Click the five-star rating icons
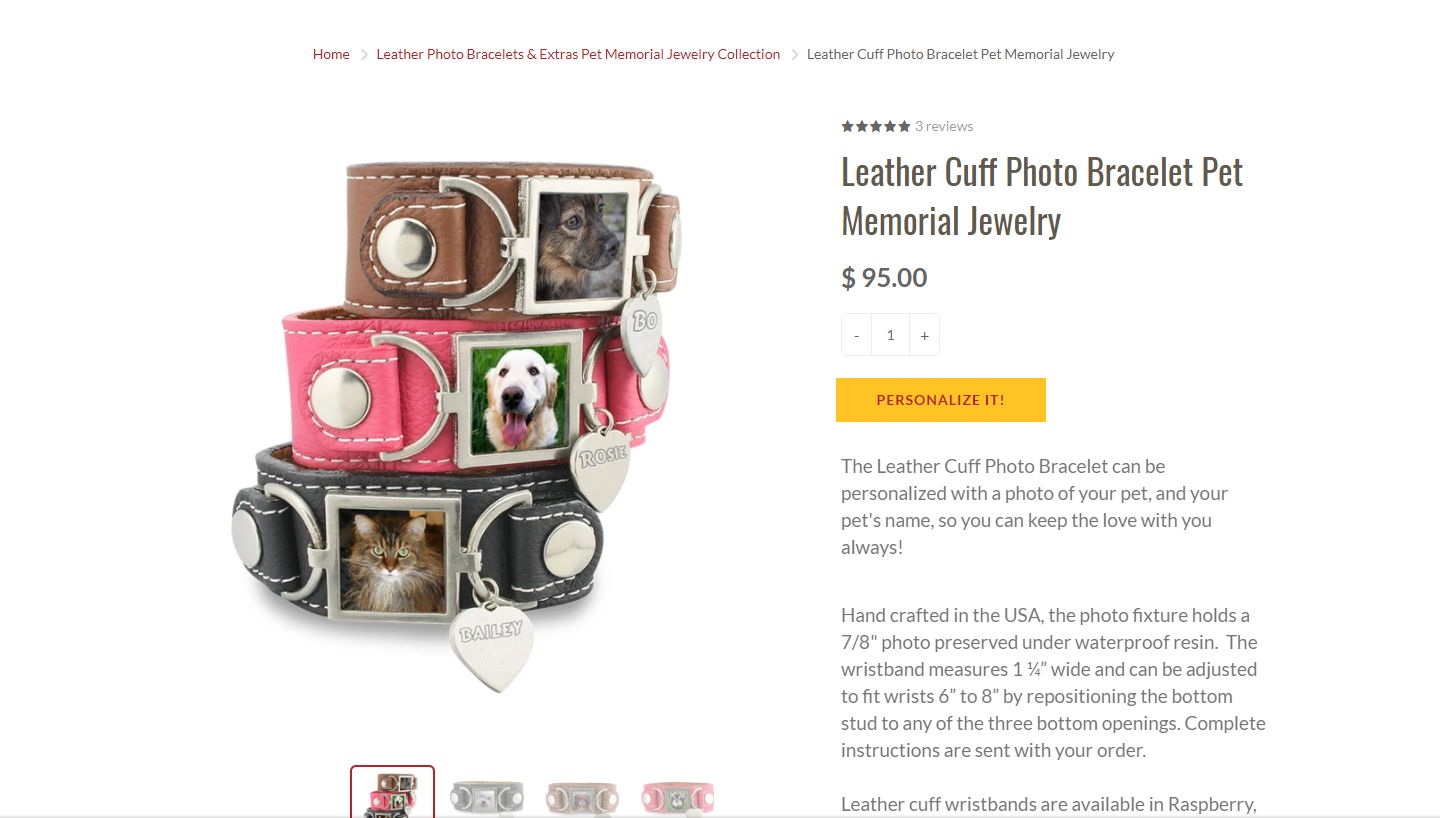 point(876,126)
